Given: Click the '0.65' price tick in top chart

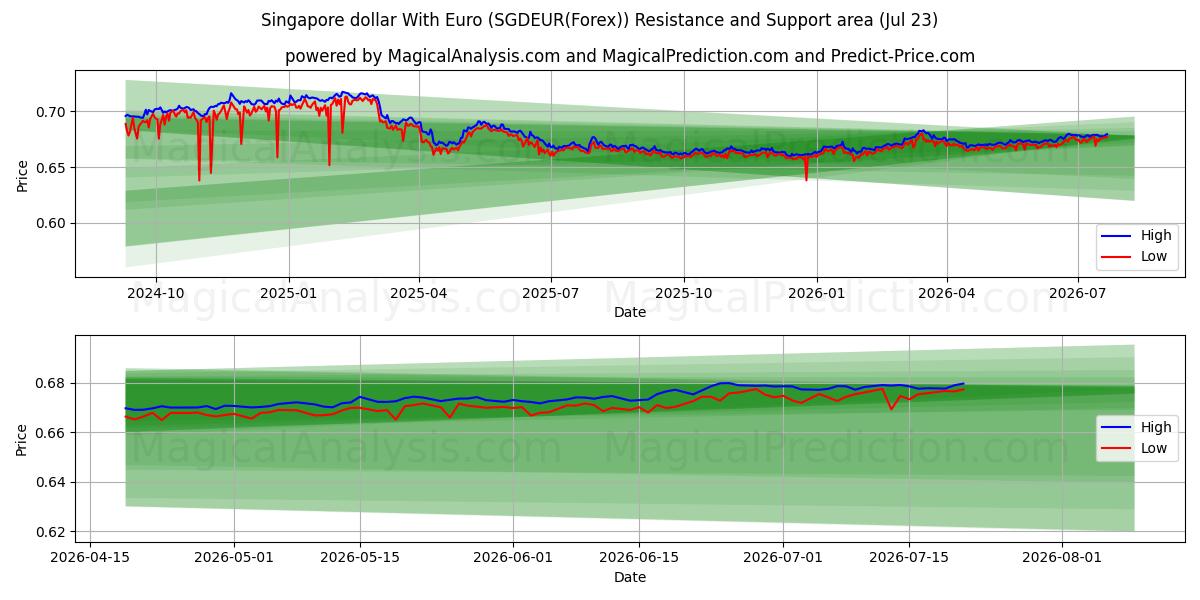Looking at the screenshot, I should pos(52,168).
